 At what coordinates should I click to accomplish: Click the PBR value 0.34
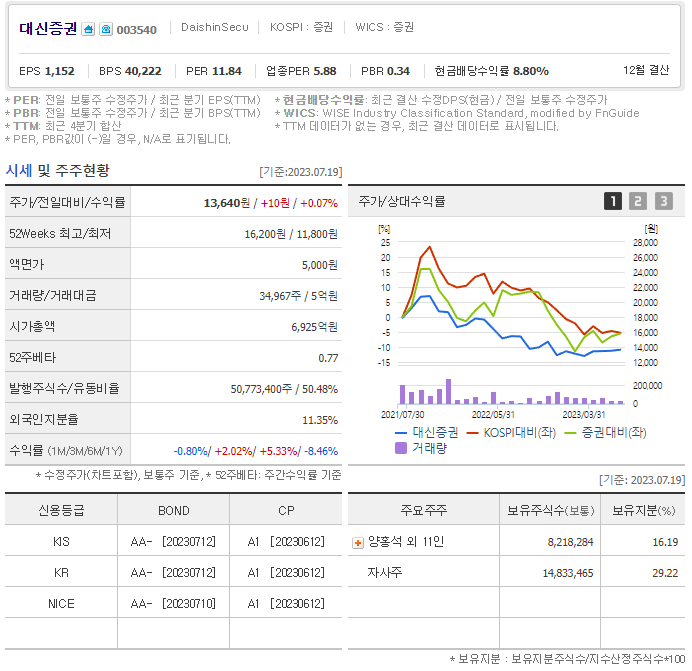click(398, 71)
